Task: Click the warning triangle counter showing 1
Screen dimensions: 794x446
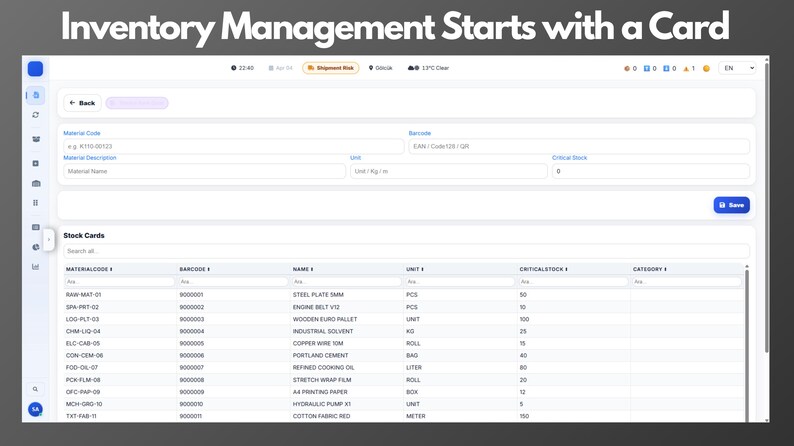Action: pos(689,68)
